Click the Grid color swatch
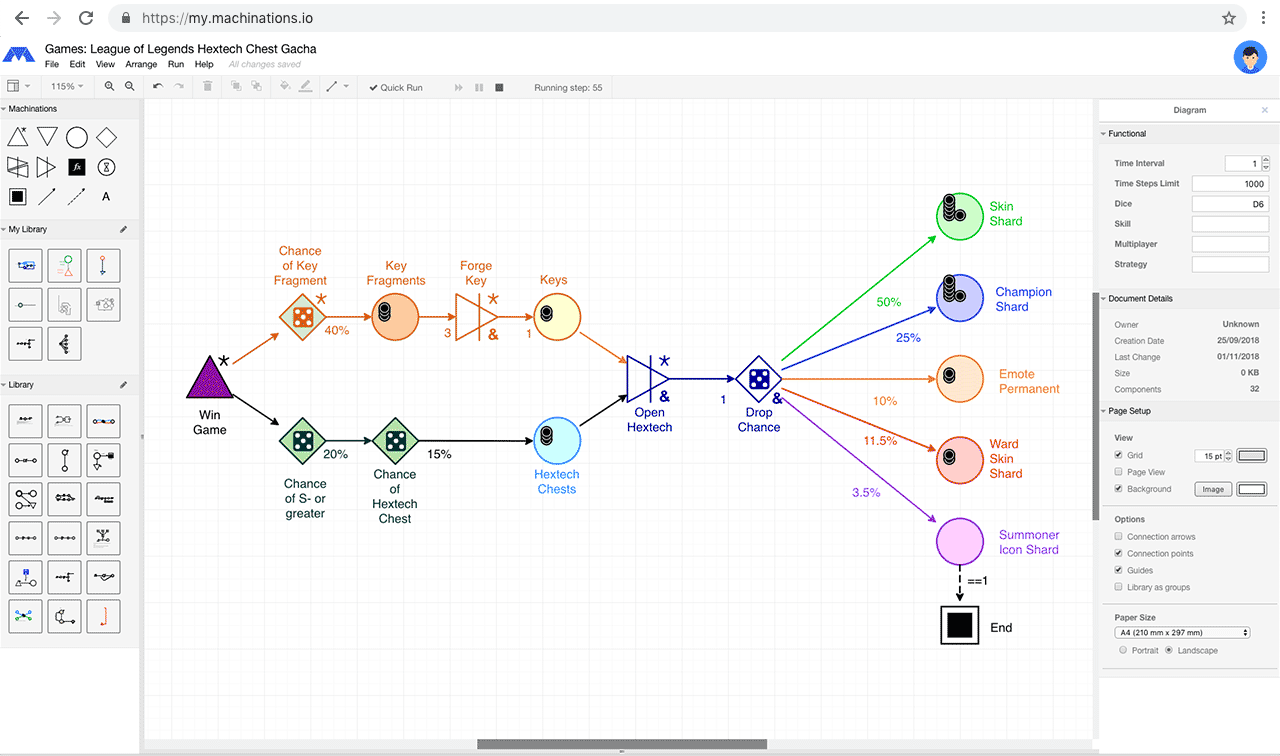This screenshot has height=756, width=1280. point(1251,456)
